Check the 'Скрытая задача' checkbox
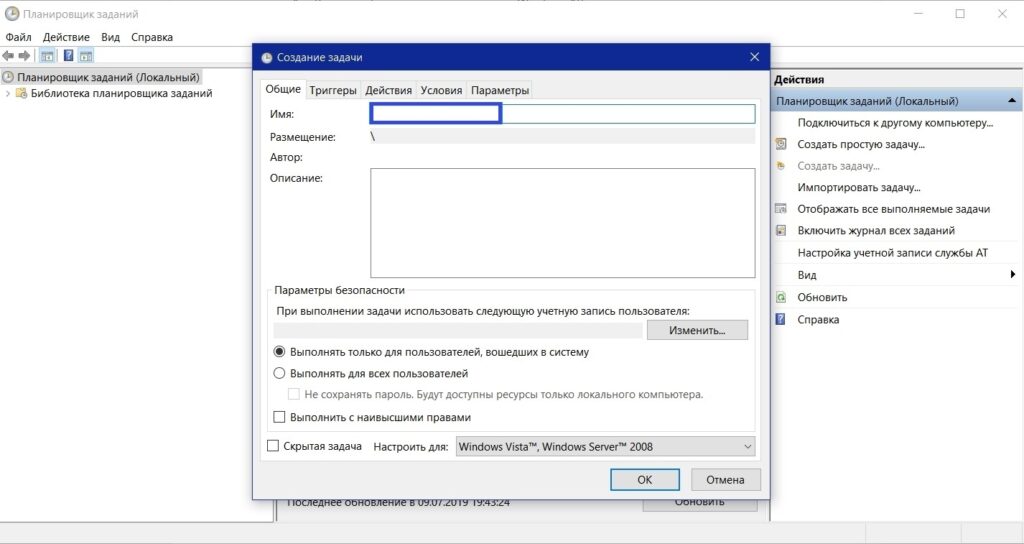The image size is (1024, 544). coord(273,446)
